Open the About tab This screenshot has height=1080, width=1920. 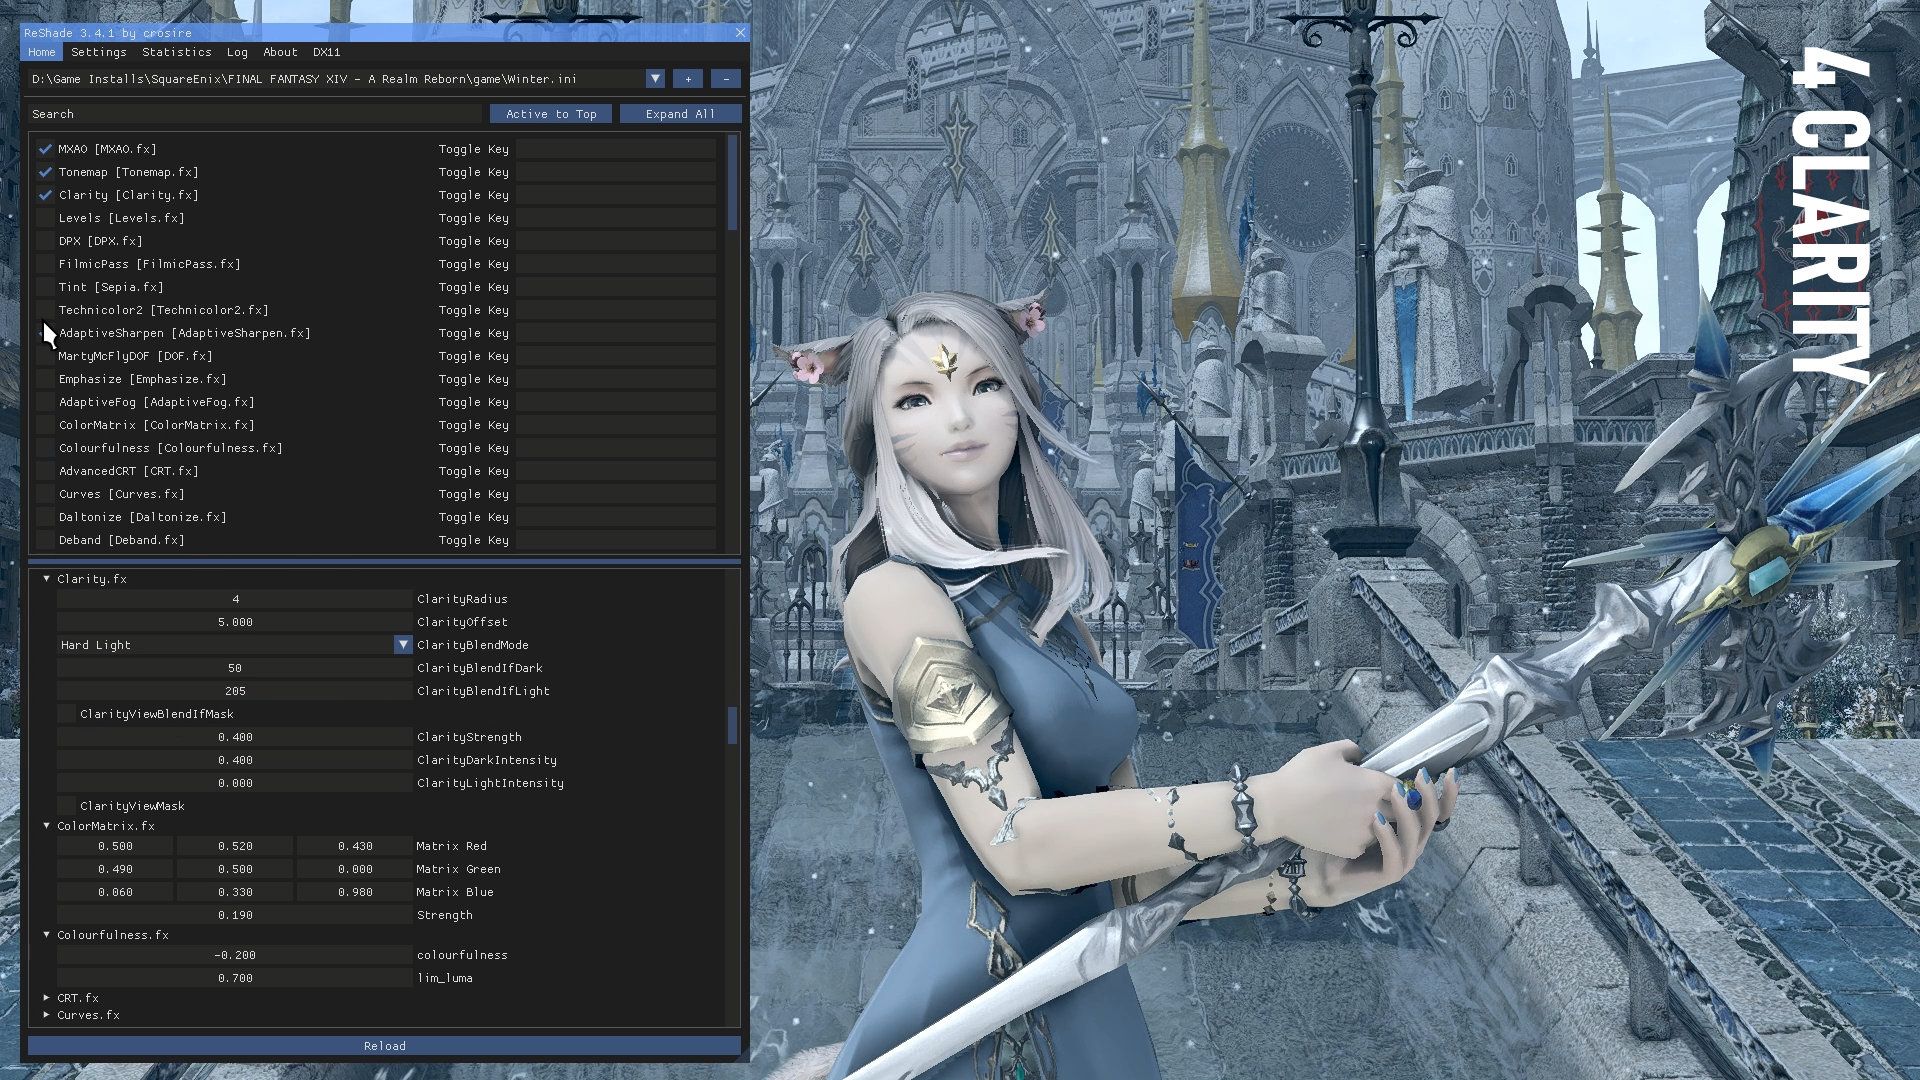tap(281, 52)
